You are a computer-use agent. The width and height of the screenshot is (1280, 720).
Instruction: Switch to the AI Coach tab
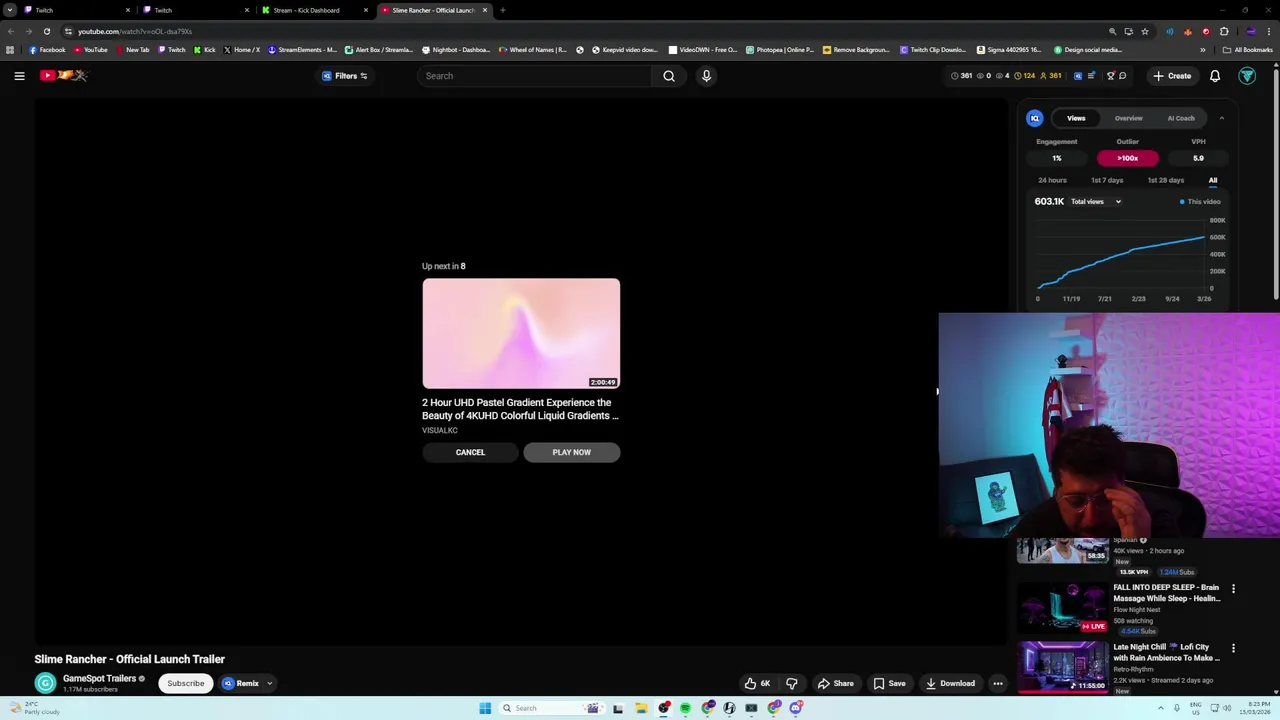coord(1181,118)
